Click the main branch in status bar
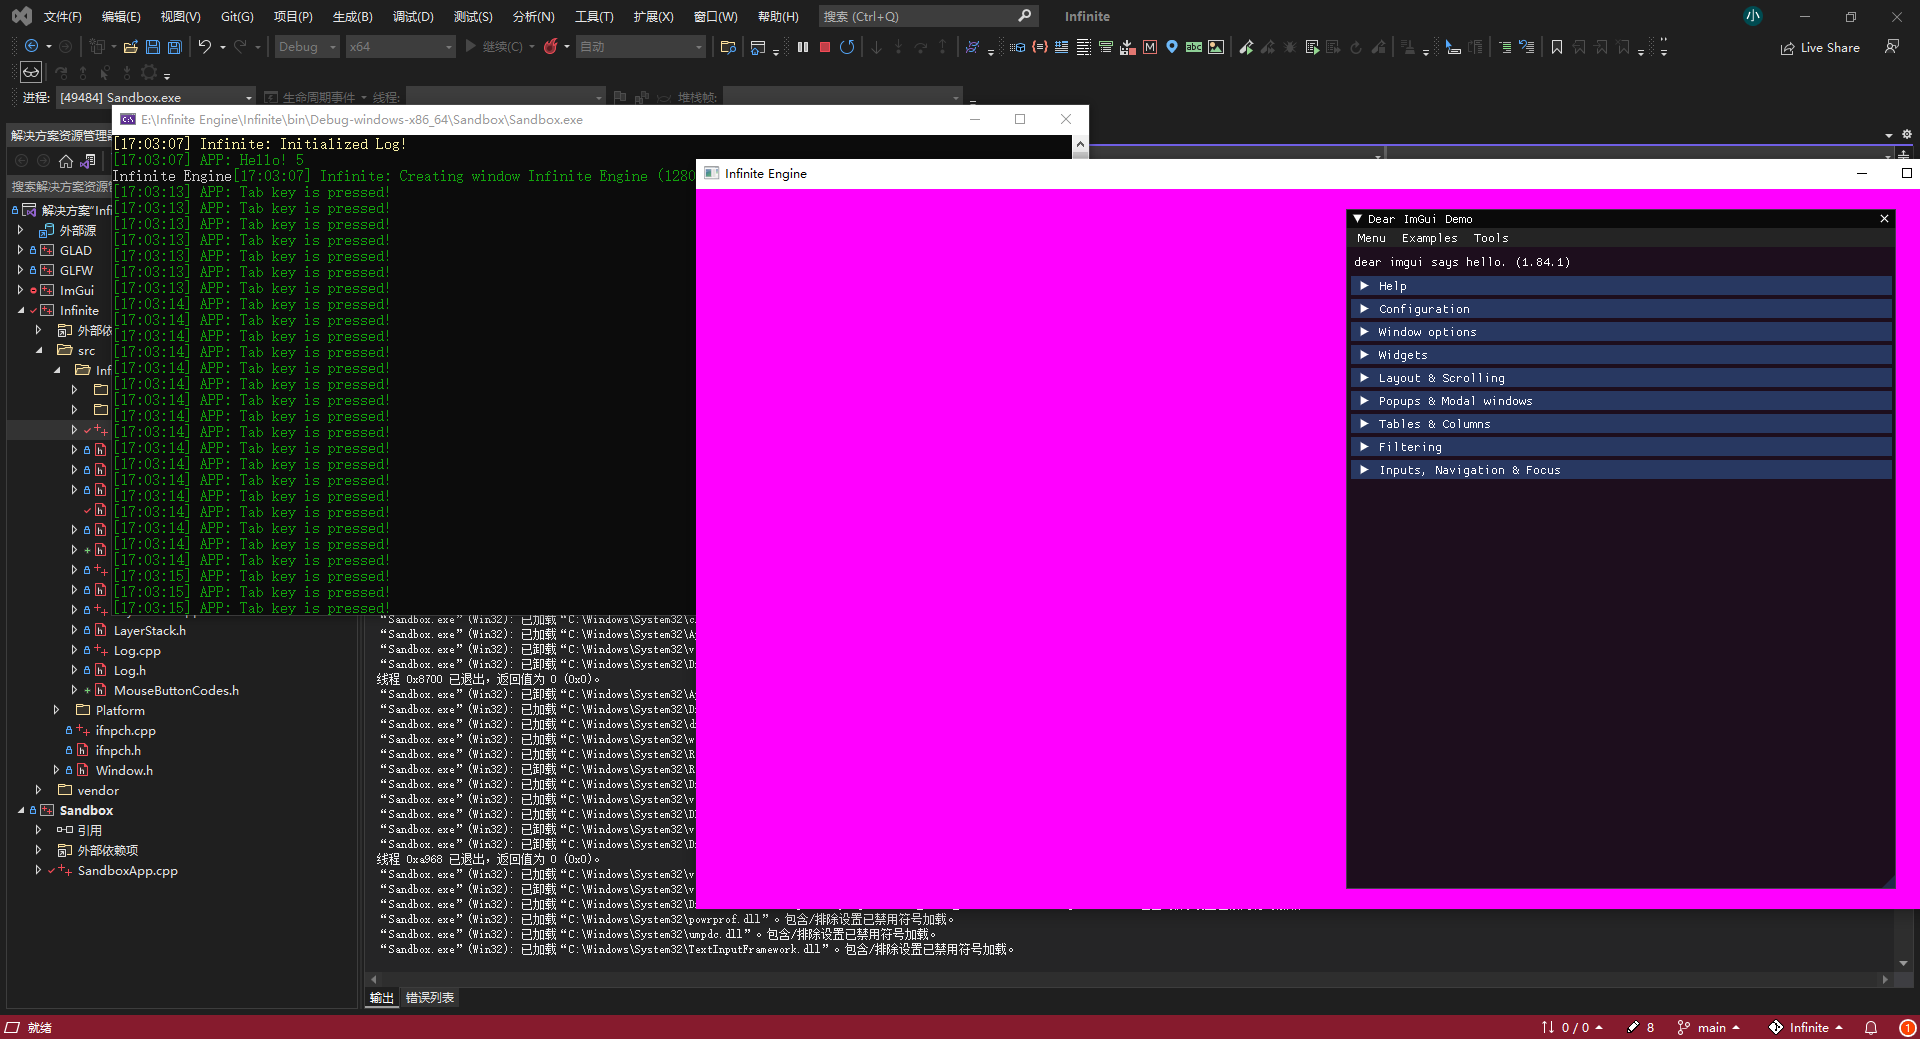1920x1039 pixels. 1709,1027
